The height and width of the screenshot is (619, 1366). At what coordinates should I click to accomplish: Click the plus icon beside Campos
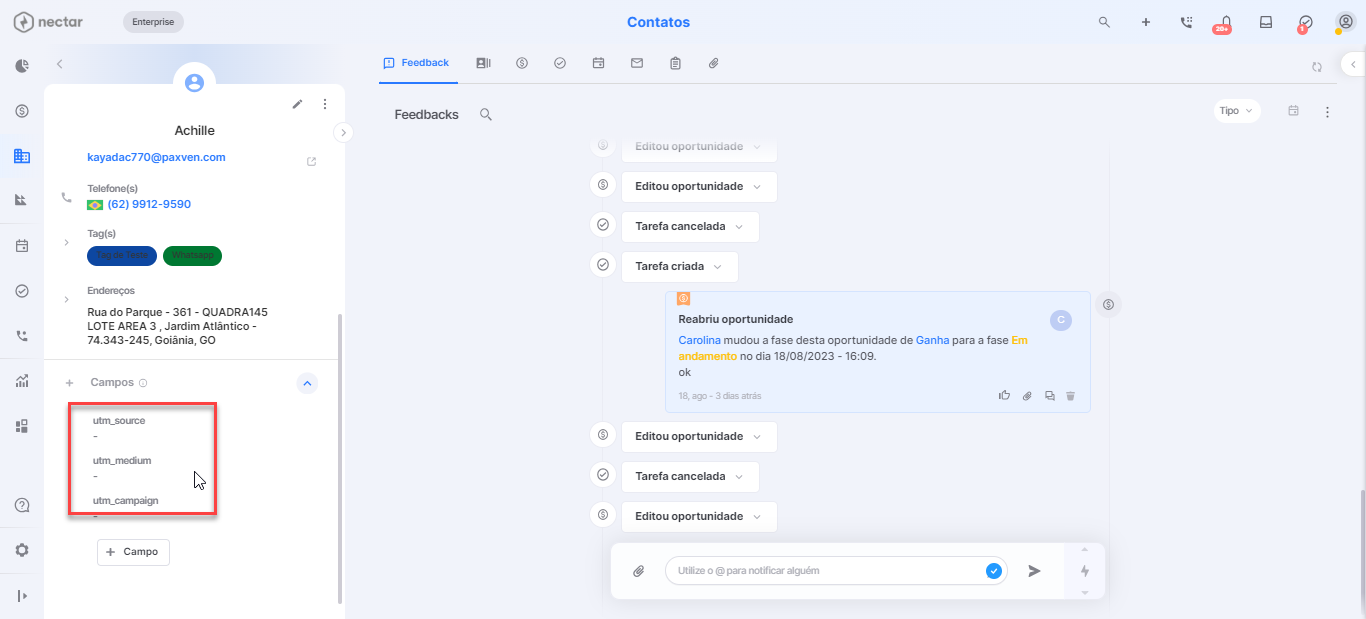(x=69, y=383)
